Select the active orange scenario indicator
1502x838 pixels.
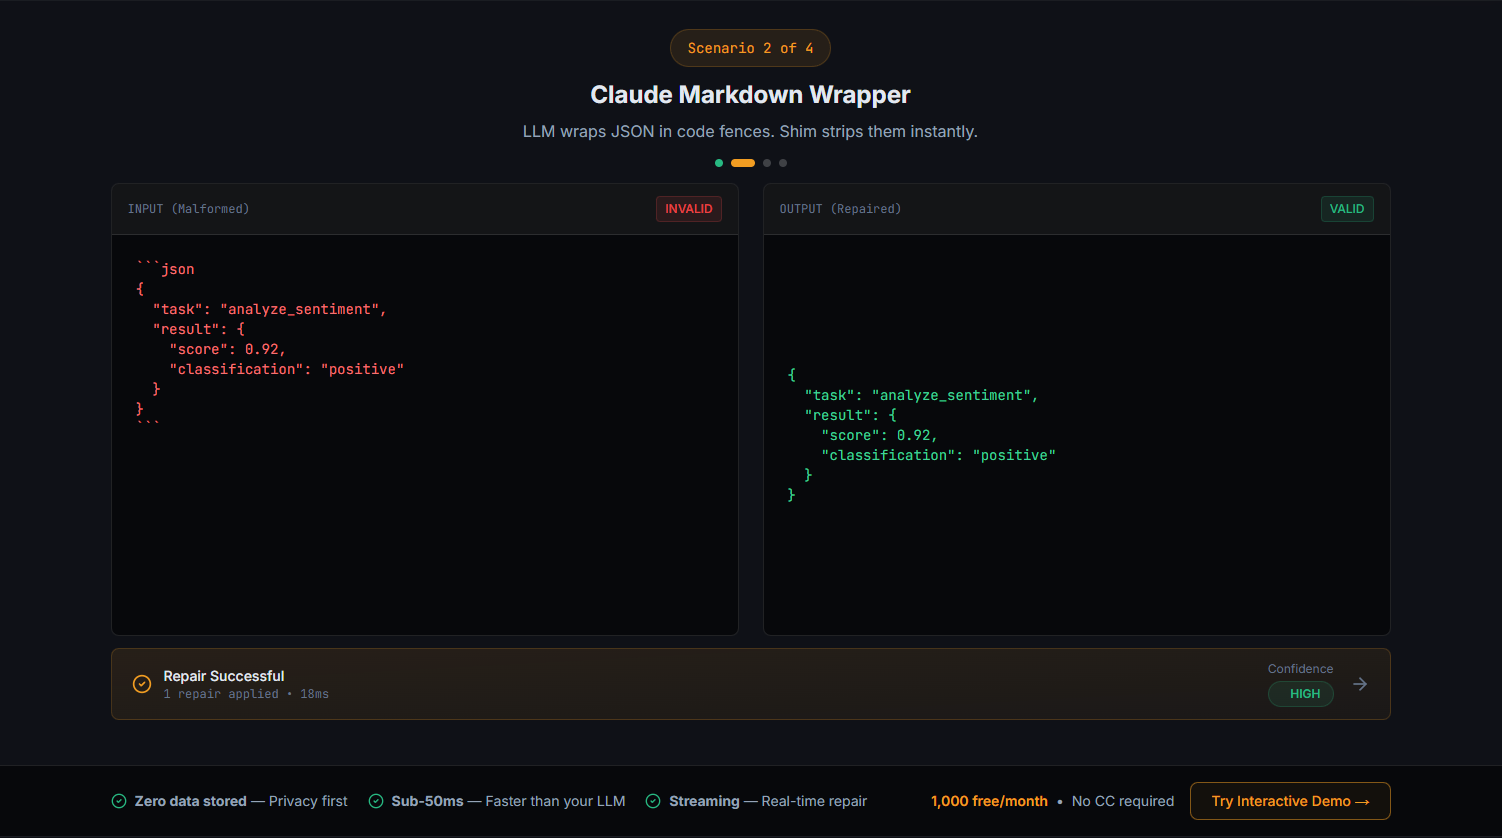(743, 163)
